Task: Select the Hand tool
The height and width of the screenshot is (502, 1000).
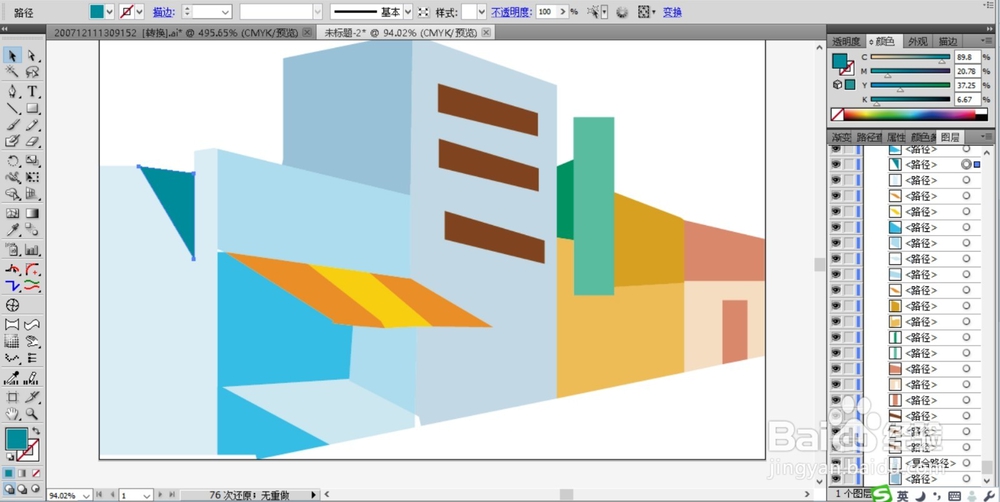Action: click(x=12, y=414)
